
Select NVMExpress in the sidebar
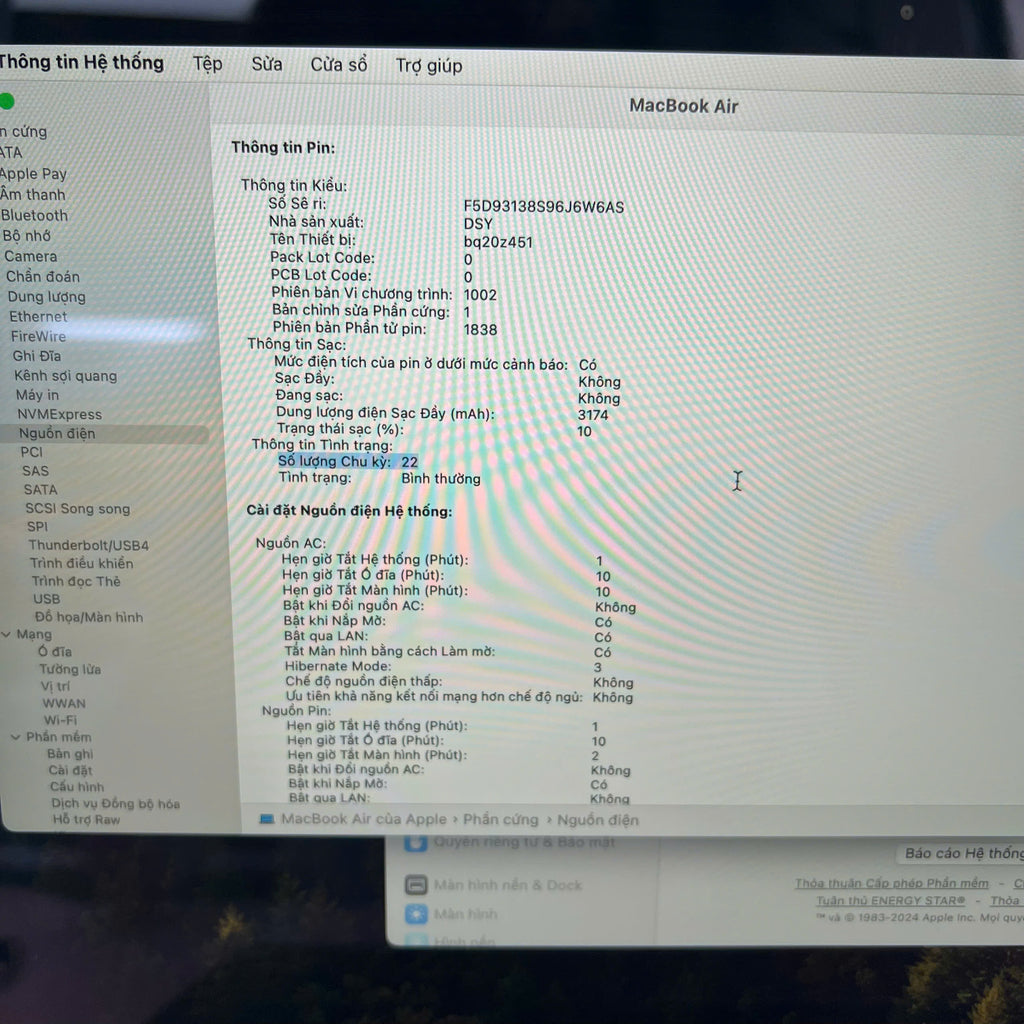click(59, 415)
